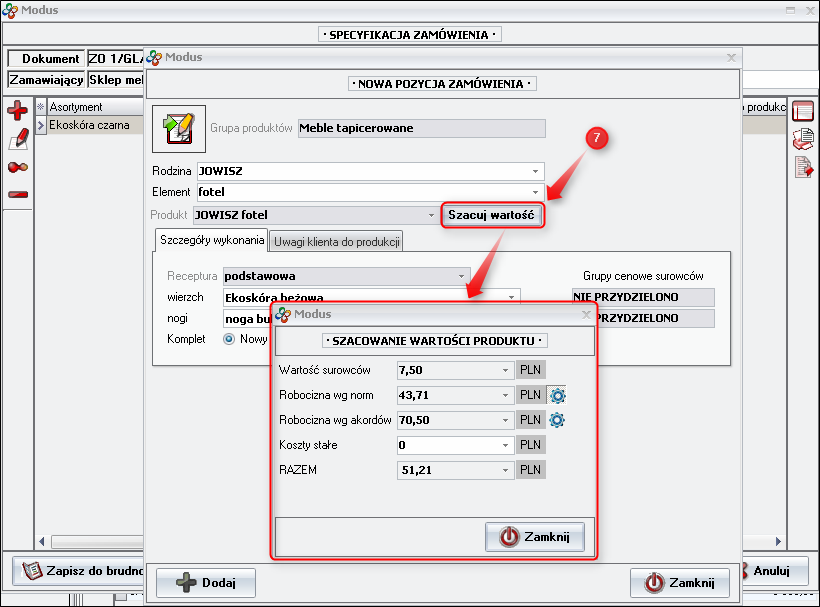Select the Ekoskóra czarna row in list
The width and height of the screenshot is (820, 607).
tap(88, 125)
